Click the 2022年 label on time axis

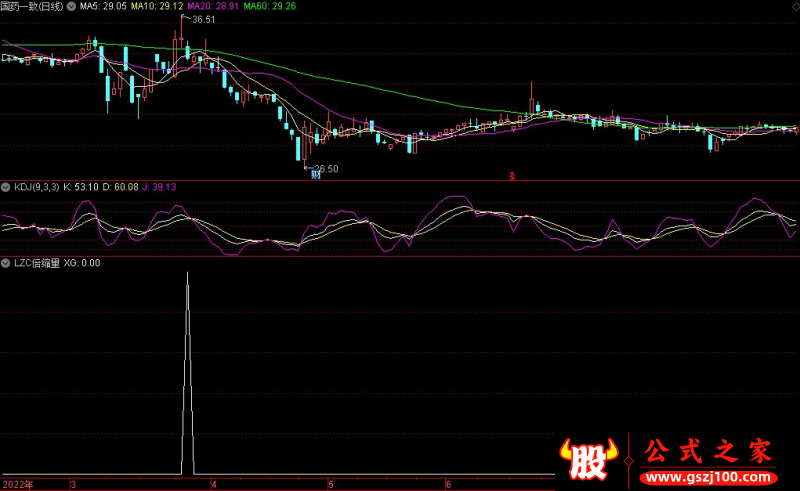(x=16, y=484)
